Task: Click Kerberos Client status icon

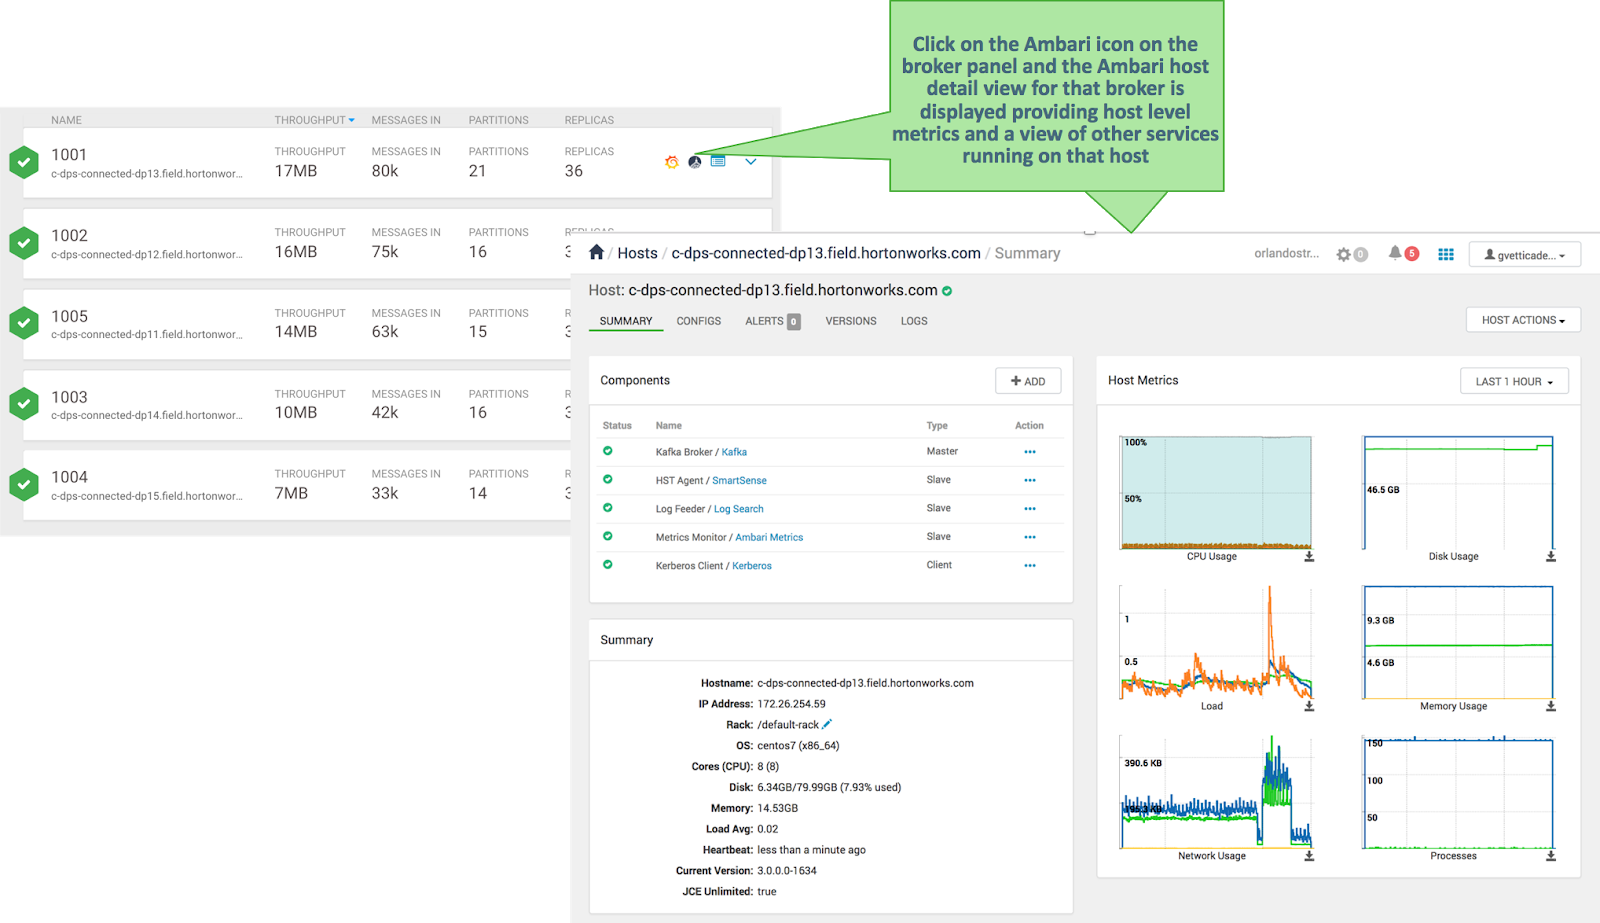Action: coord(608,565)
